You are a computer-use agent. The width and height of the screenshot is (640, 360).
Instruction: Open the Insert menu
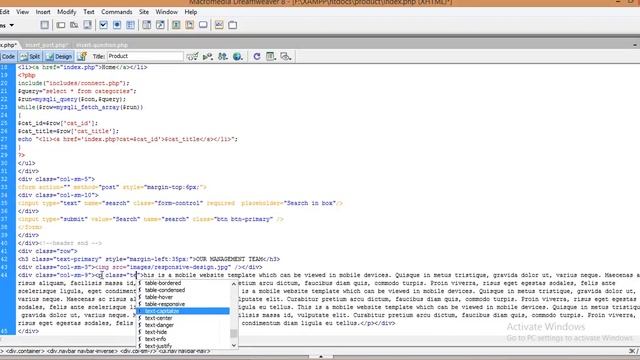pyautogui.click(x=43, y=12)
